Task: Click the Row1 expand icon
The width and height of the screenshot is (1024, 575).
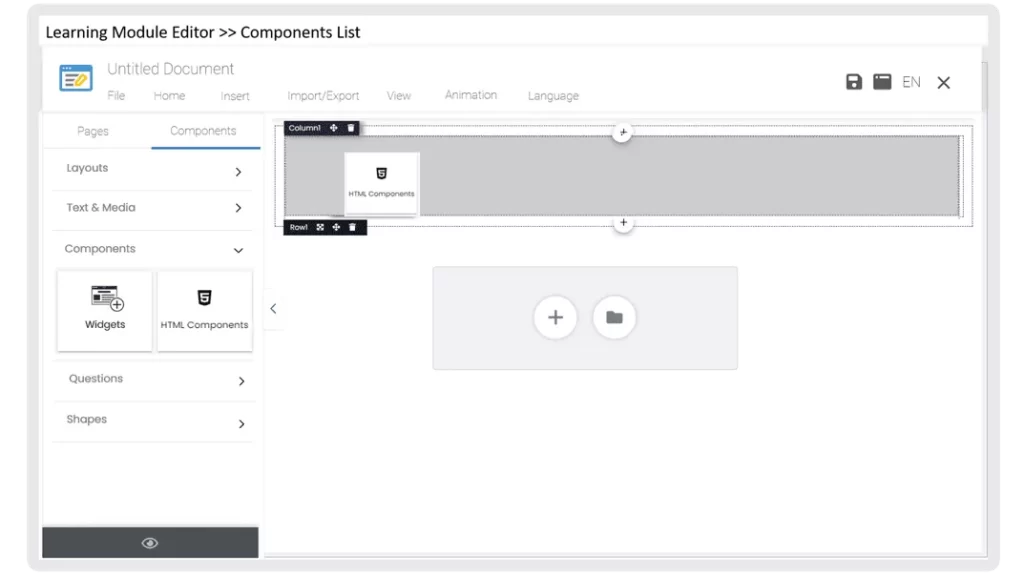Action: tap(320, 227)
